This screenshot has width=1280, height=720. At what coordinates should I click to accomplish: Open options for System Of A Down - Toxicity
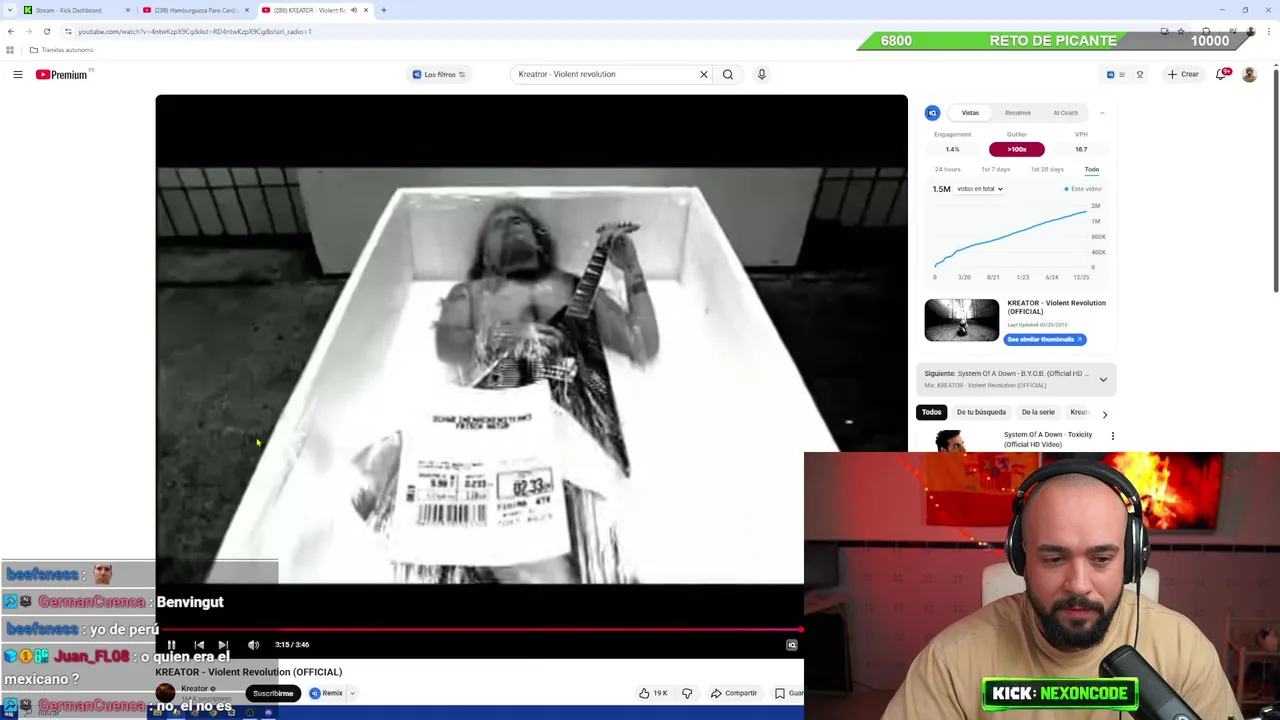[1112, 436]
